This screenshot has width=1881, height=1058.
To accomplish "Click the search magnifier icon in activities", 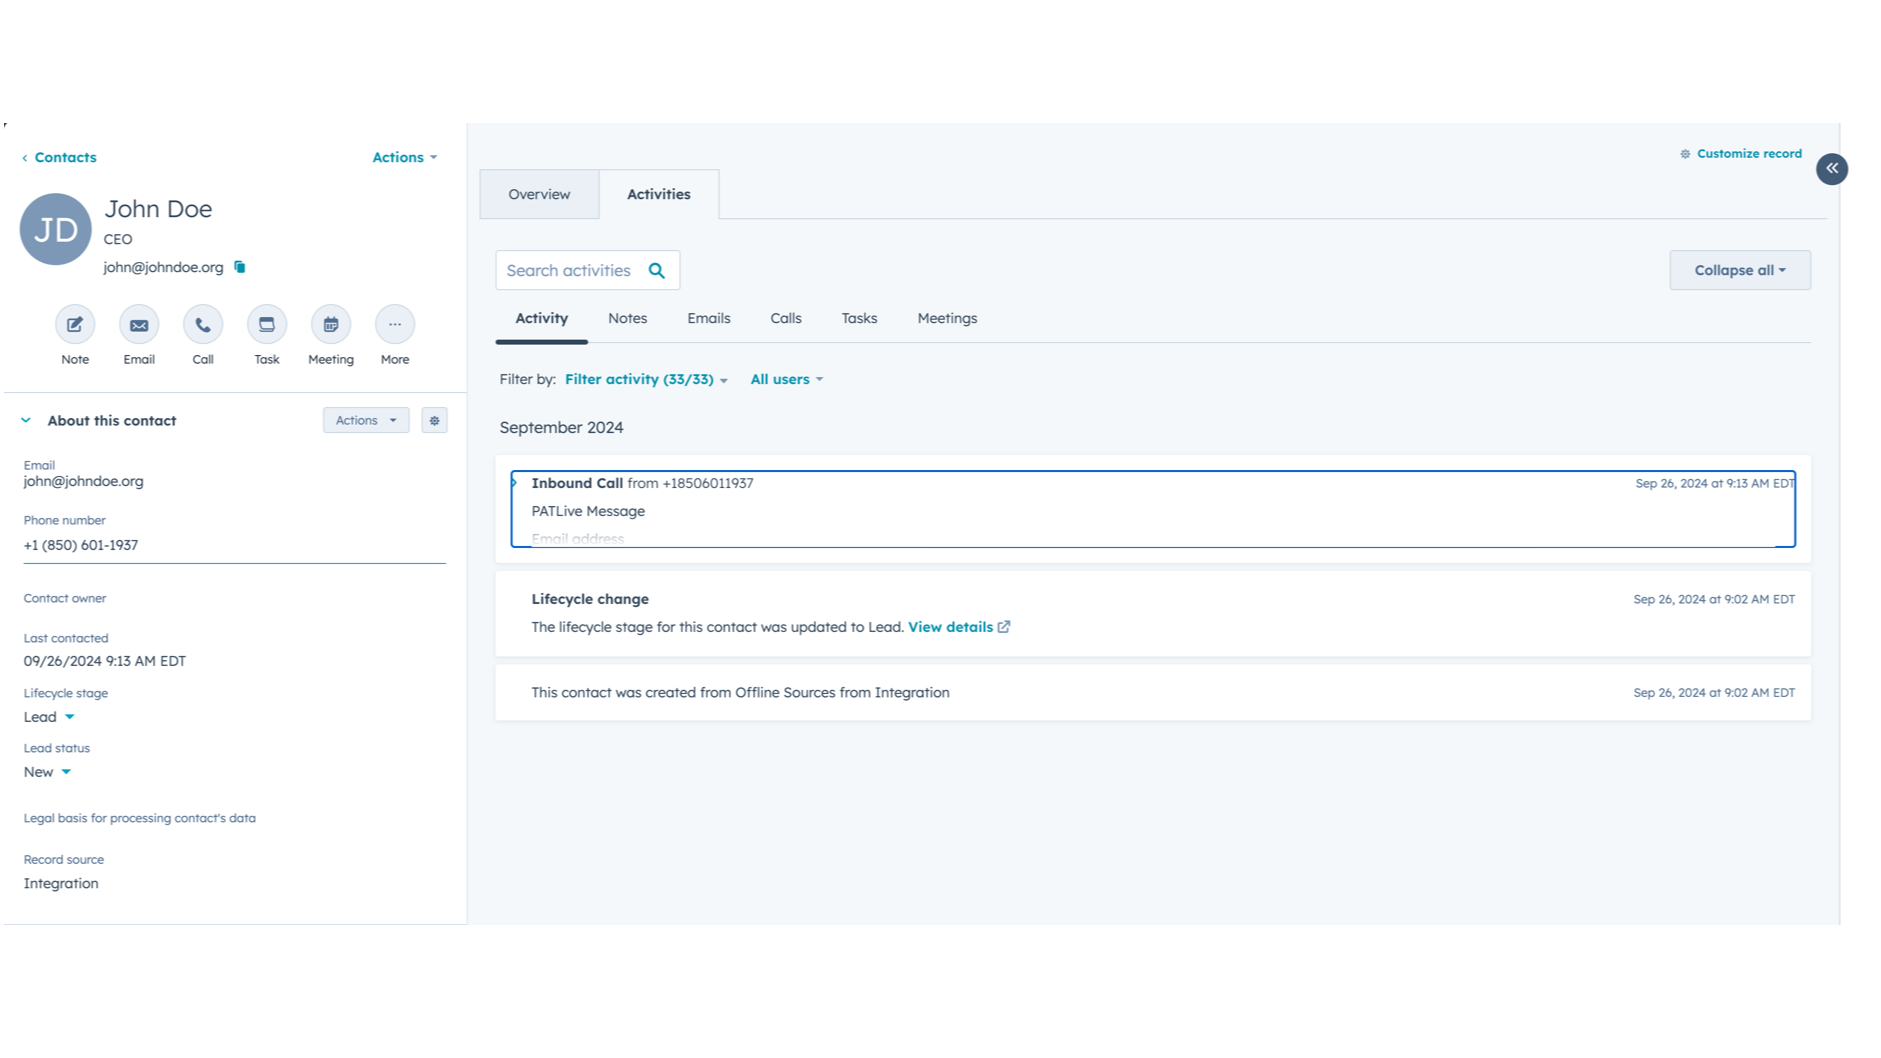I will (x=657, y=271).
